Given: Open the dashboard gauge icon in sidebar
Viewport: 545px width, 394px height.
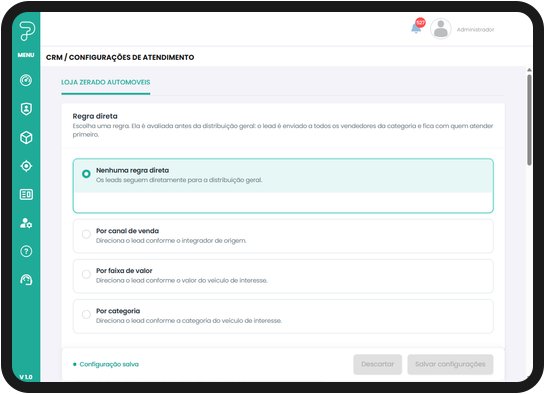Looking at the screenshot, I should [26, 80].
